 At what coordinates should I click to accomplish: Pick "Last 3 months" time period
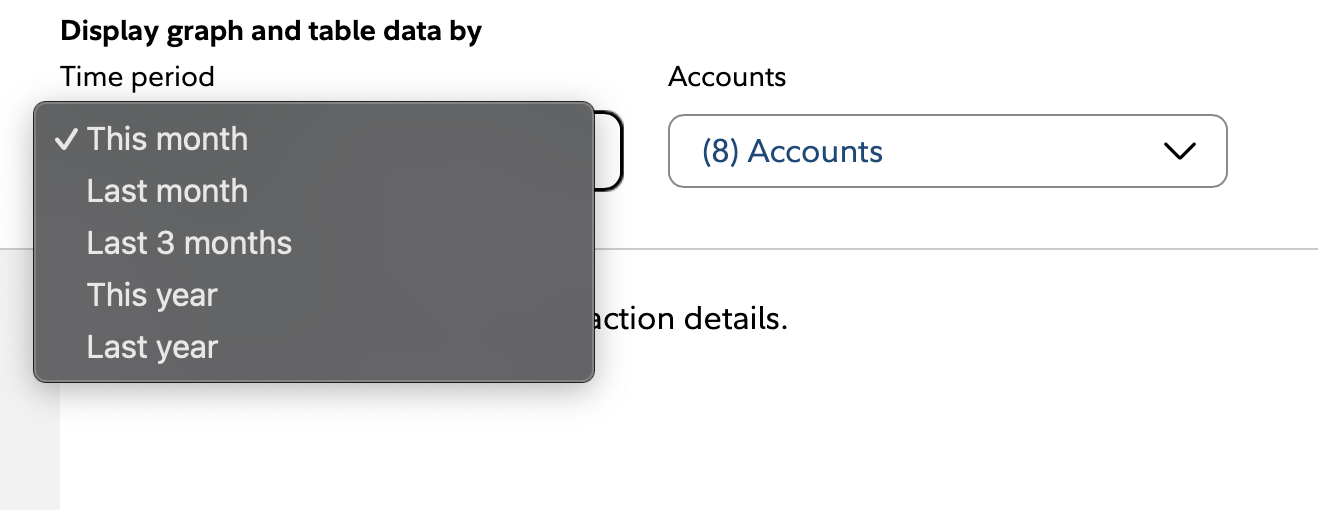(189, 243)
